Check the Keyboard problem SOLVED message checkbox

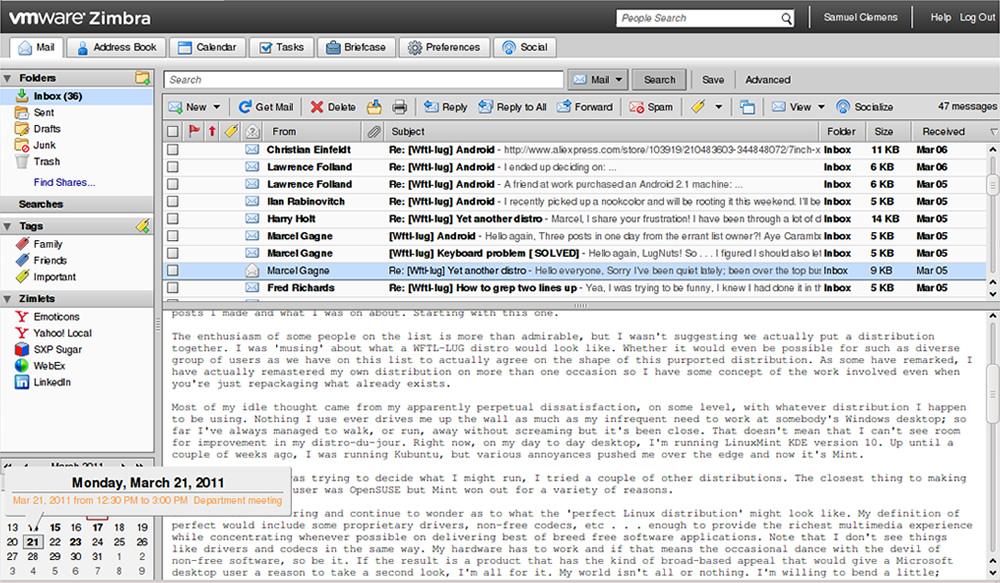(173, 253)
